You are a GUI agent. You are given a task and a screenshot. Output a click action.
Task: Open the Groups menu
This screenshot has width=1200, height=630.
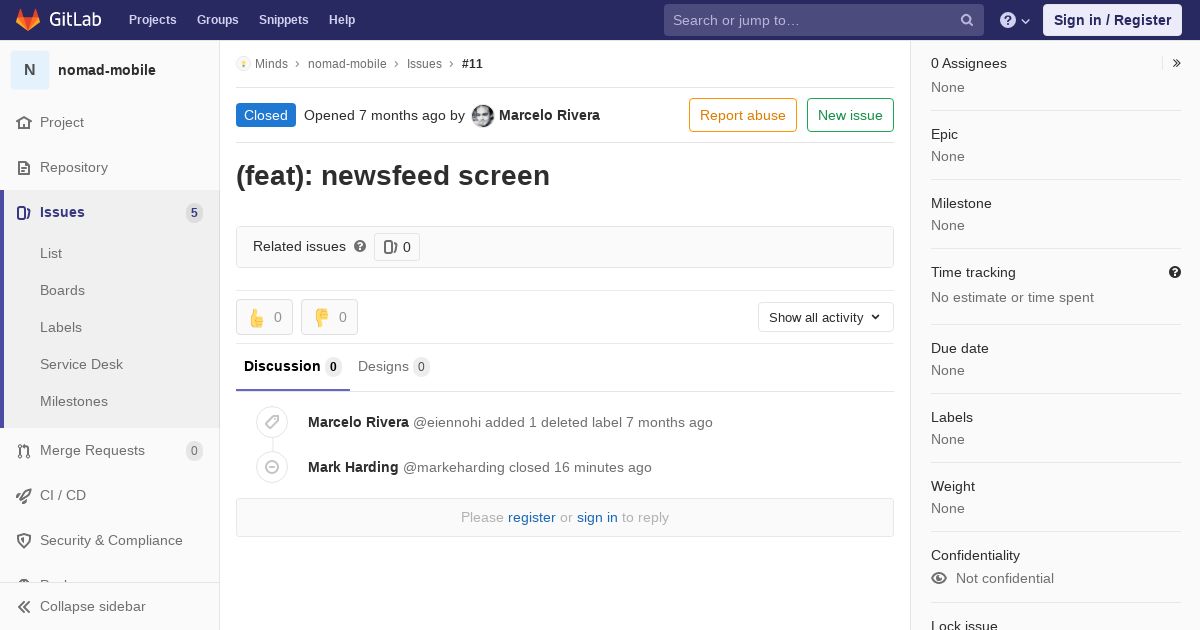tap(217, 20)
